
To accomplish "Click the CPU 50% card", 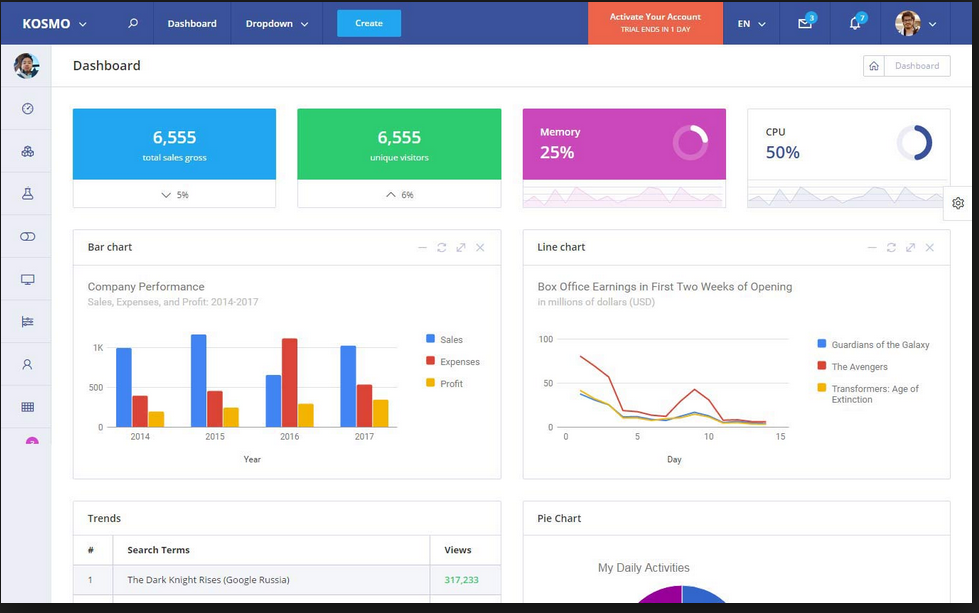I will point(849,158).
